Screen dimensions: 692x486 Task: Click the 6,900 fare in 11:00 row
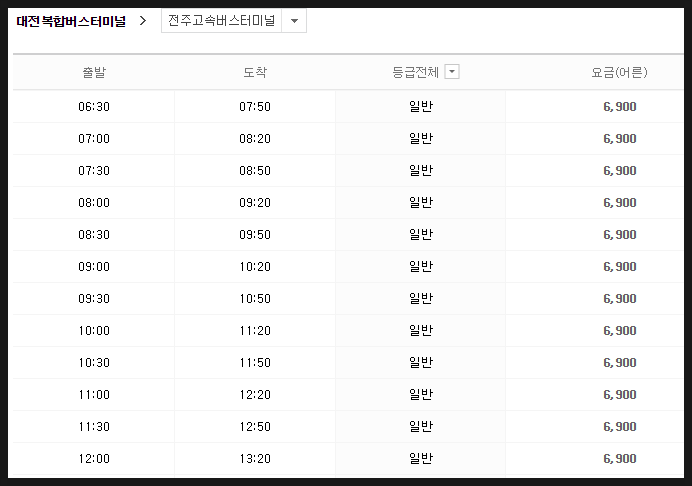(620, 395)
